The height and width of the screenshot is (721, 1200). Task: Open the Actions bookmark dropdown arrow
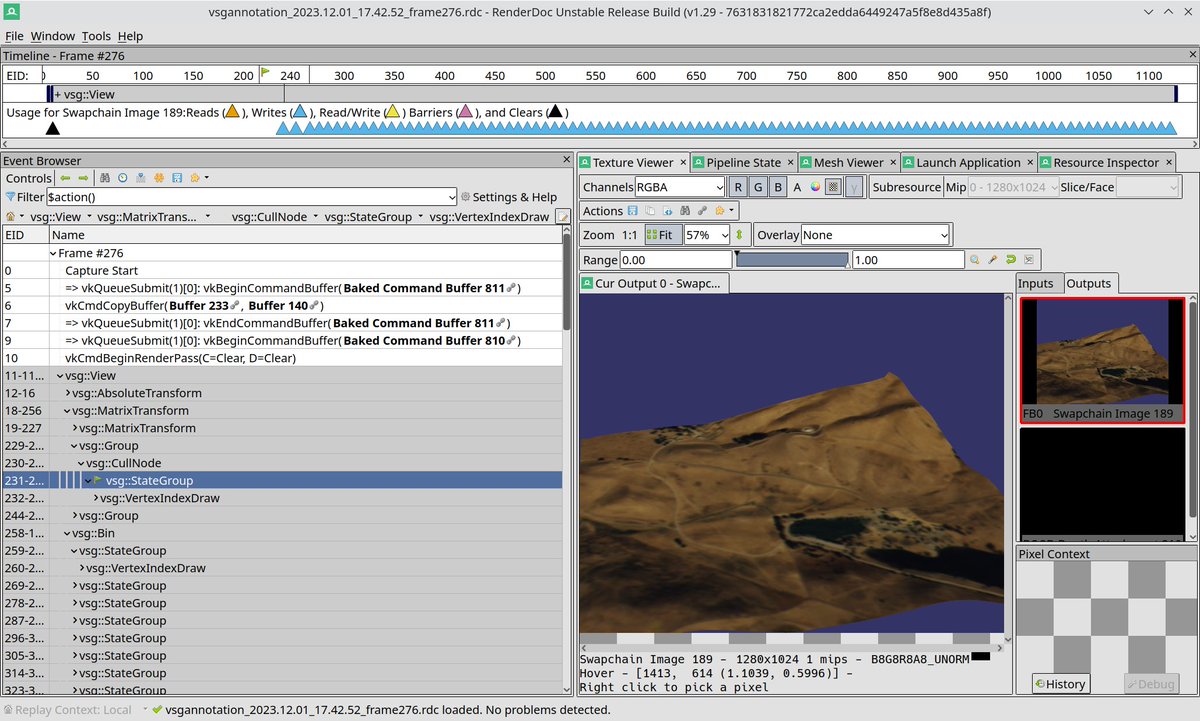coord(731,211)
